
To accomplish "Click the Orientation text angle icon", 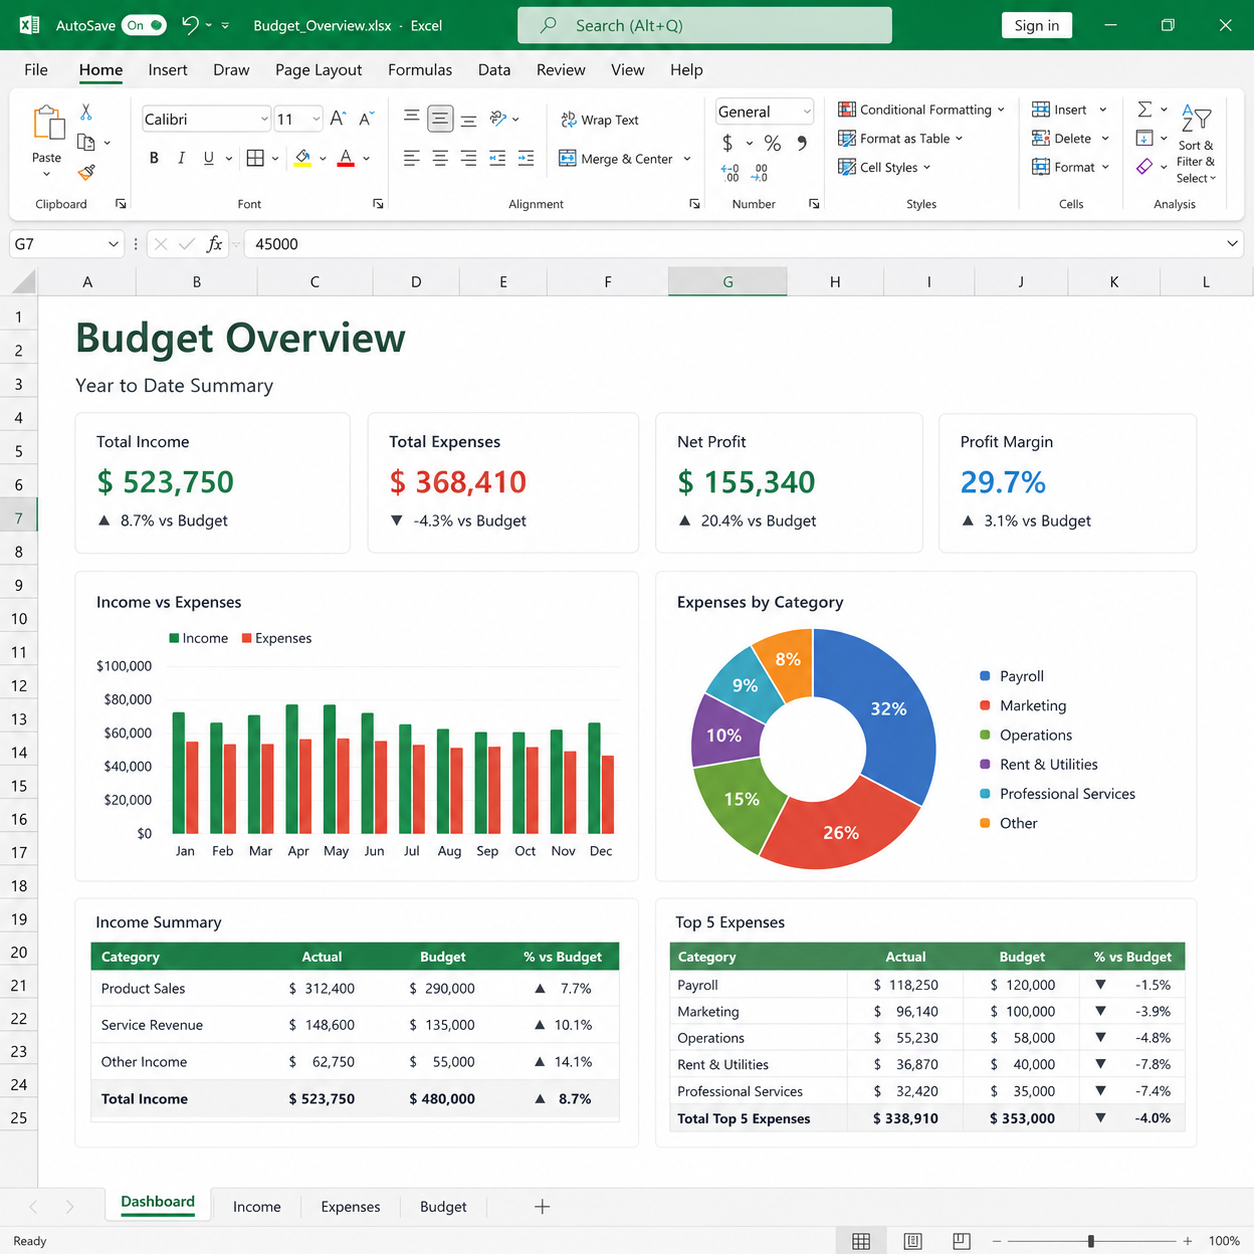I will pyautogui.click(x=498, y=119).
